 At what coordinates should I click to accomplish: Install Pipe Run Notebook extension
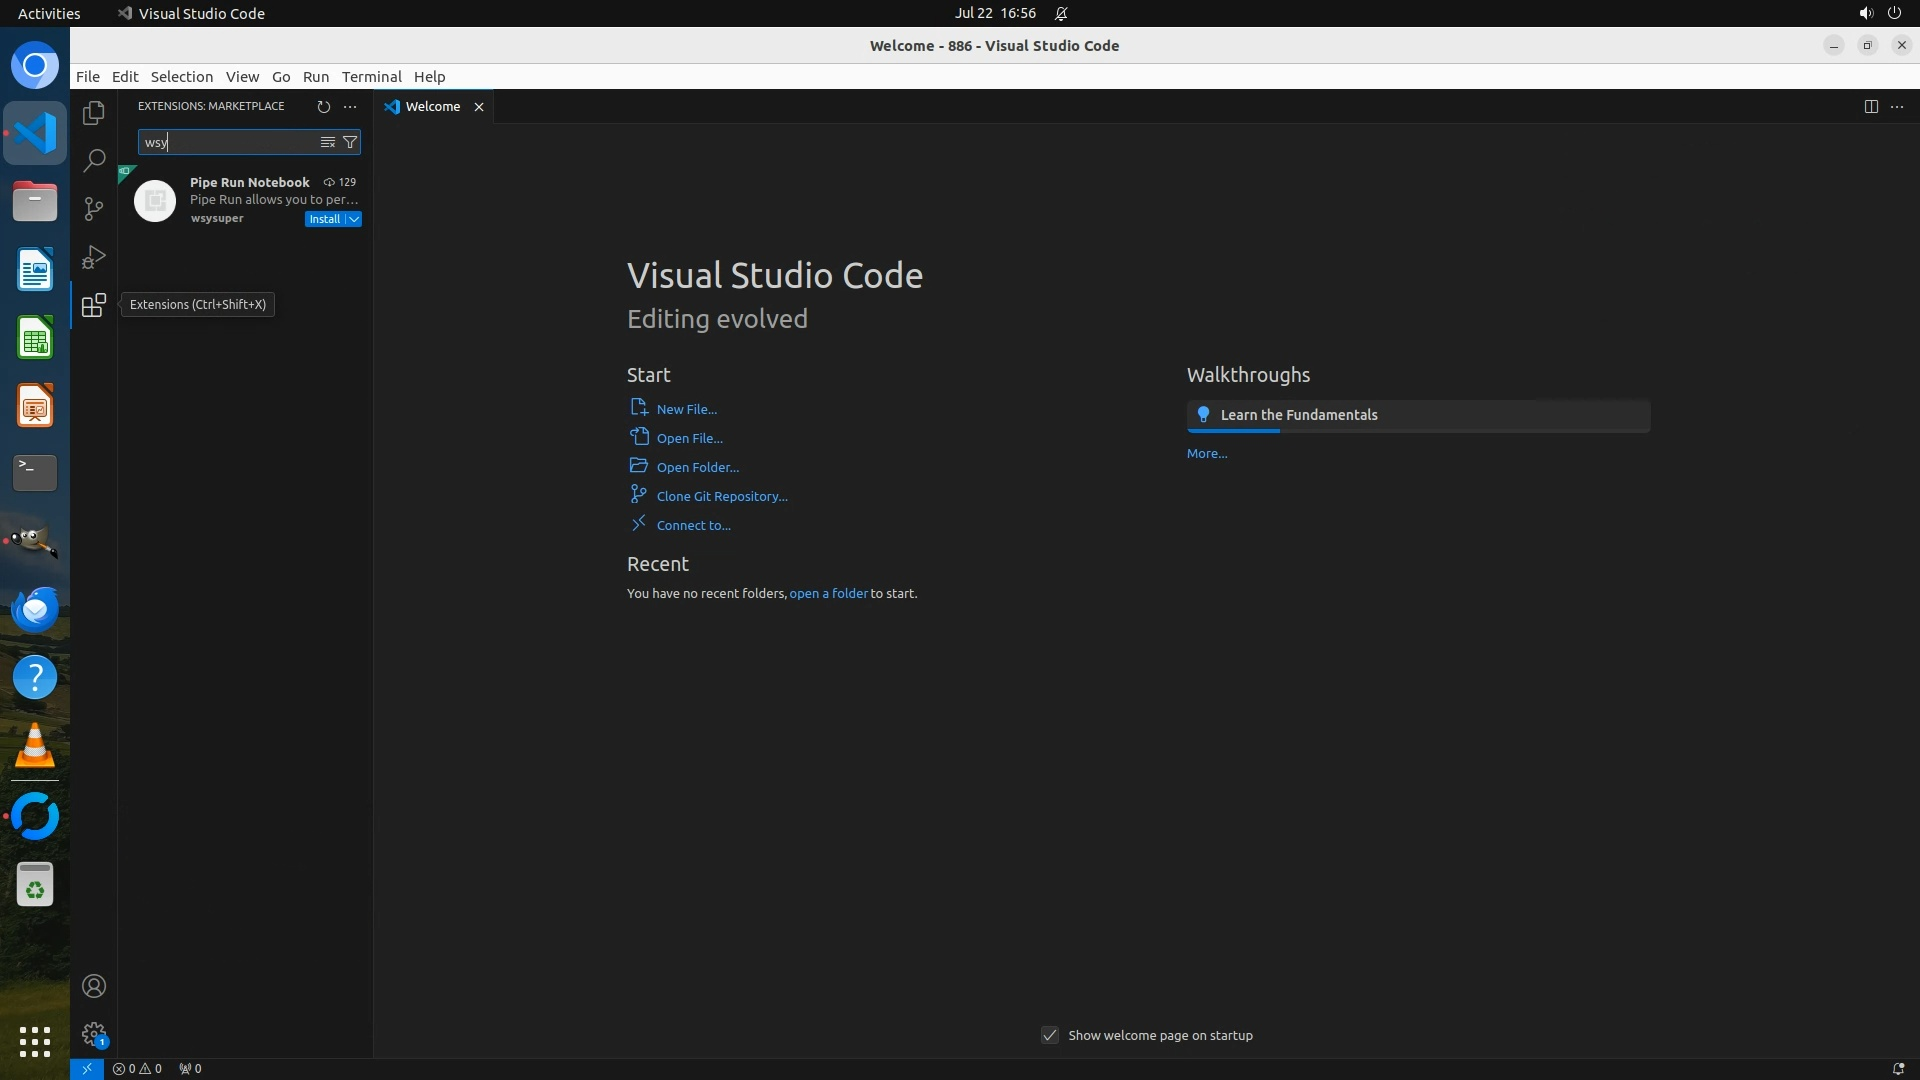[324, 219]
